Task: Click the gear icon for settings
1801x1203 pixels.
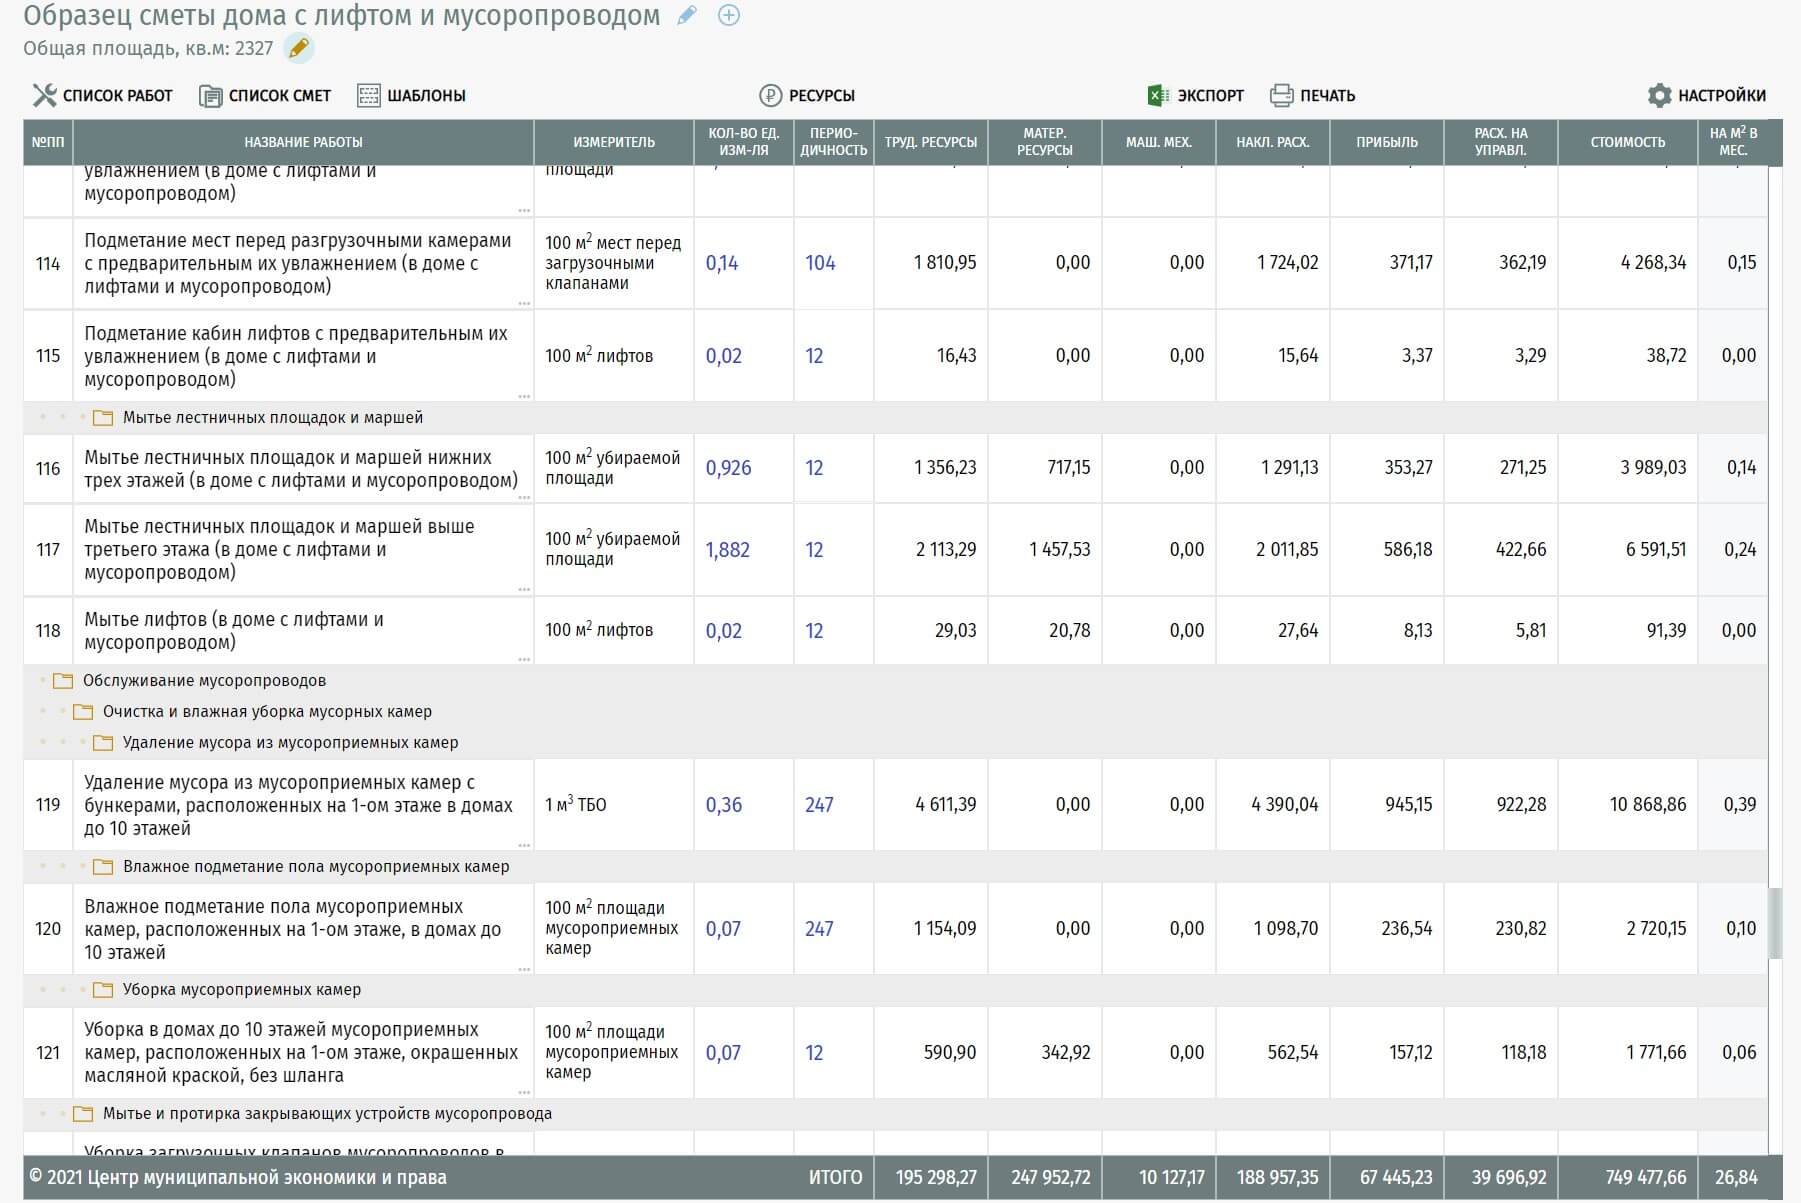Action: tap(1659, 96)
